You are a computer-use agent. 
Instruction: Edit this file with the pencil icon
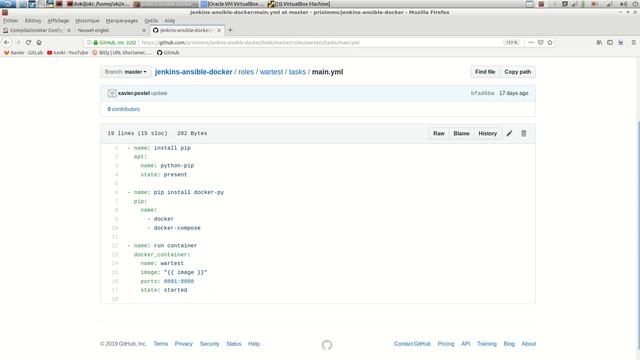point(509,133)
